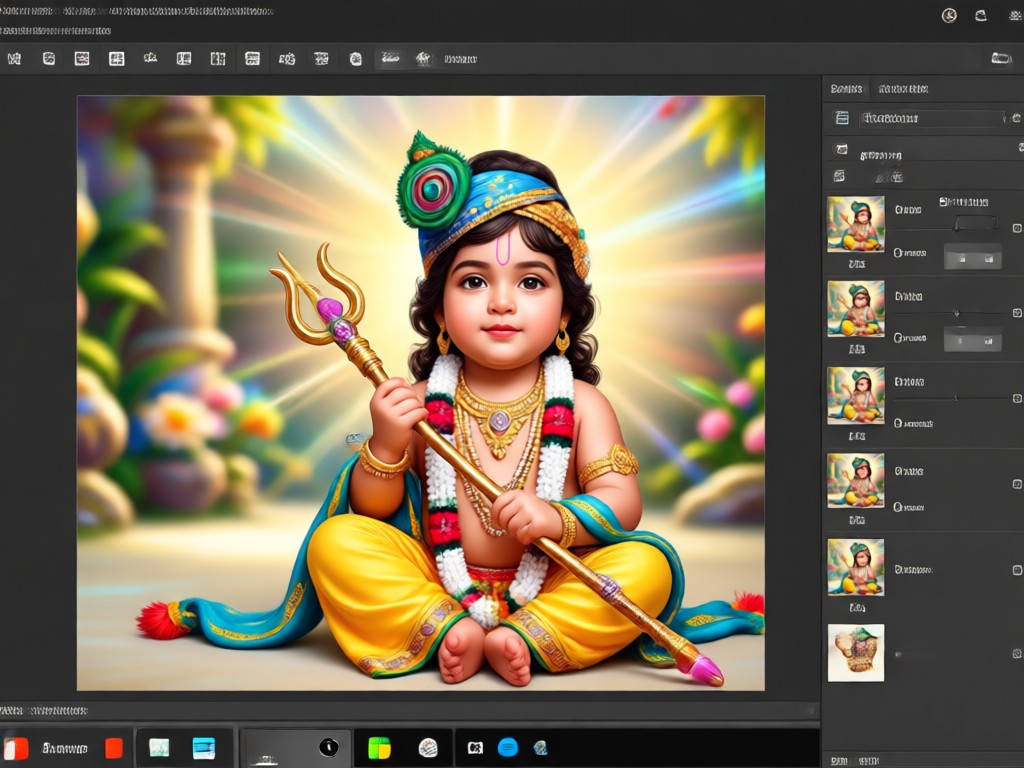Open the white round taskbar icon
Screen dimensions: 1024x768
coord(428,748)
